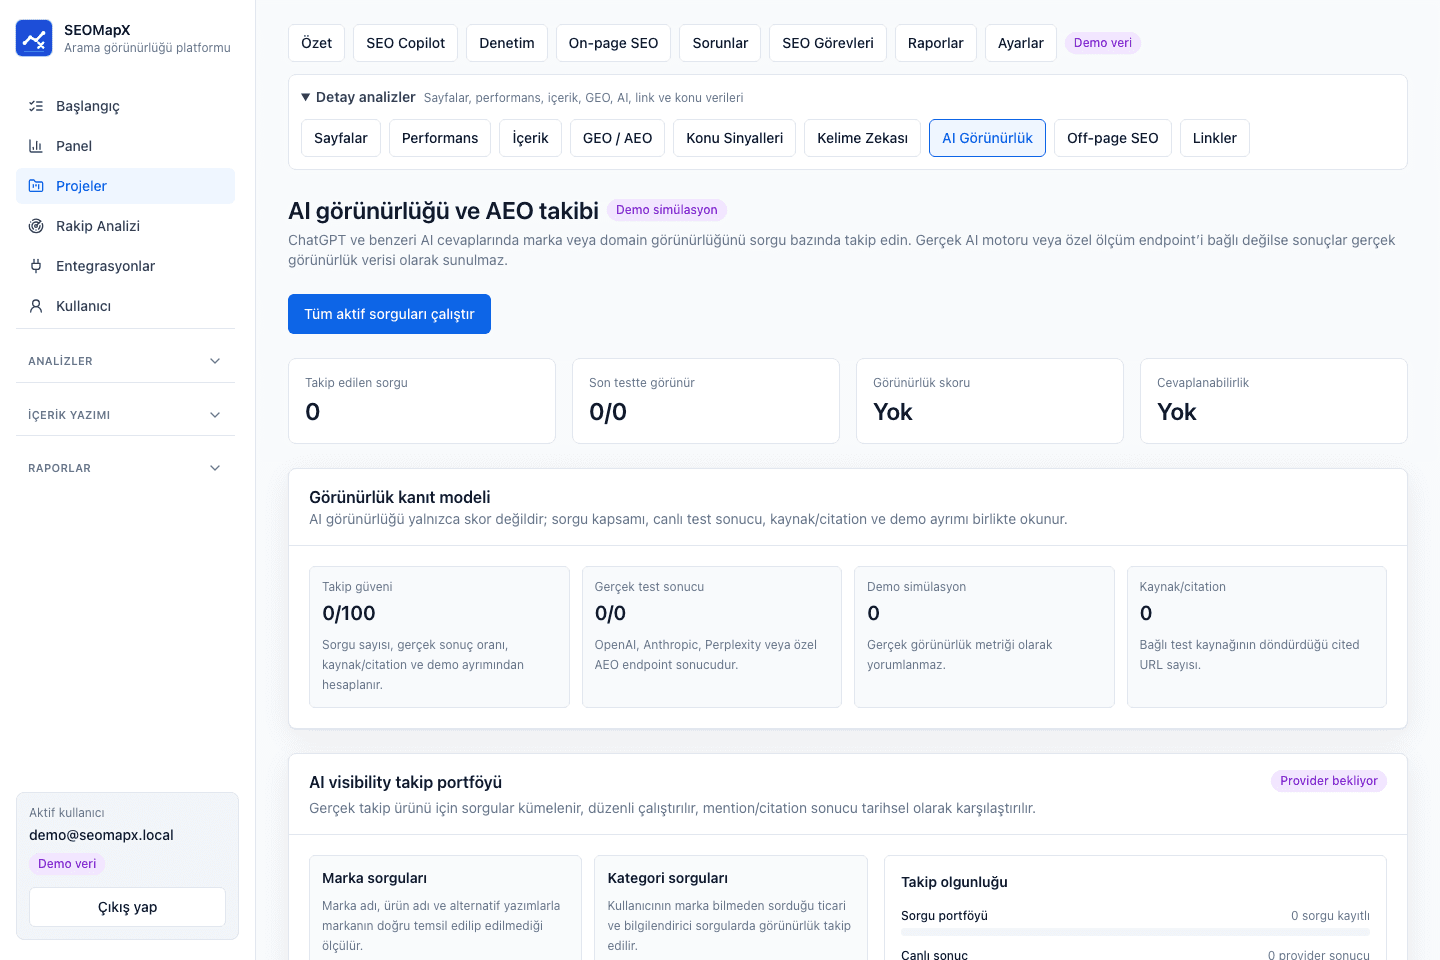Click the Son testte görünür value 0/0

point(608,412)
